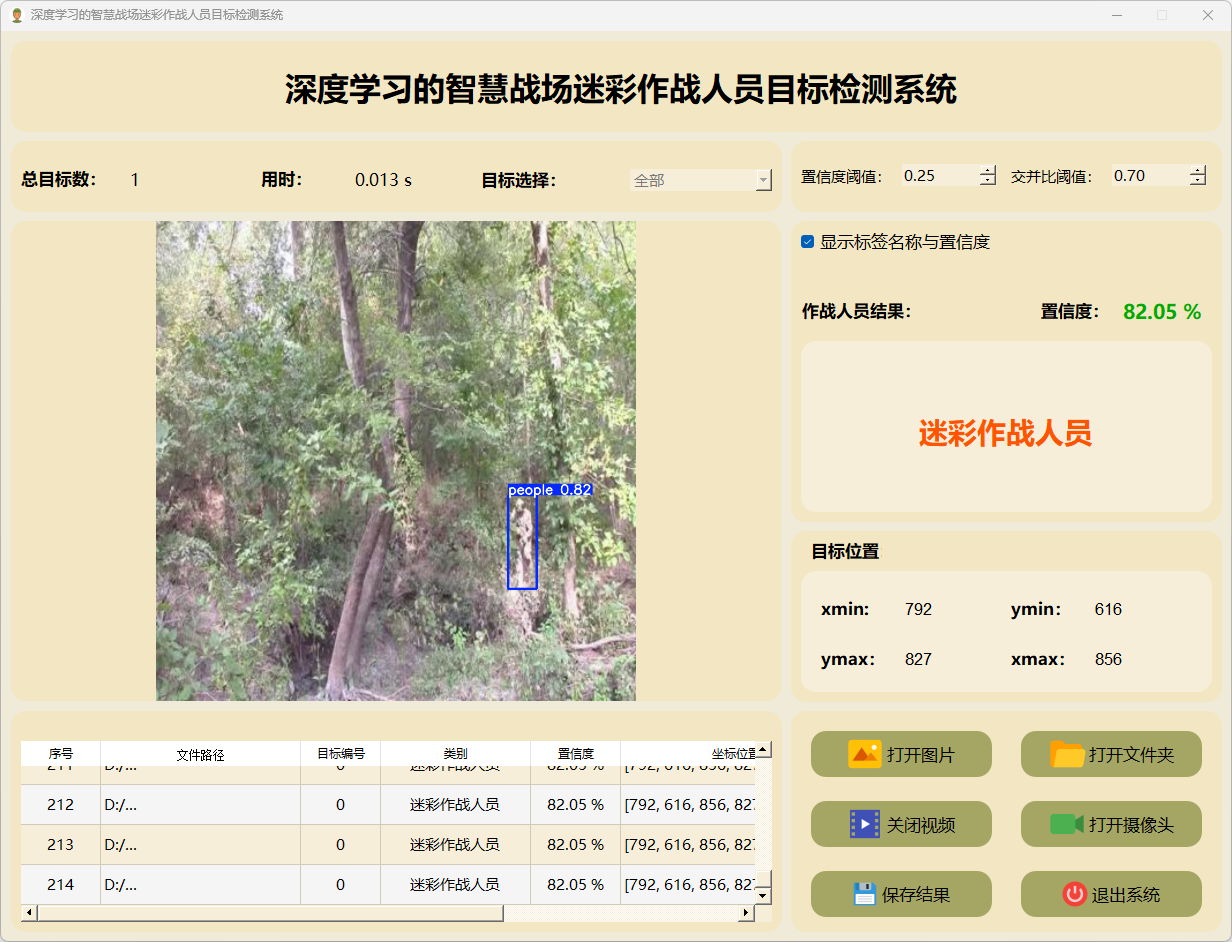Click the table's vertical scrollbar up arrow
This screenshot has width=1232, height=942.
(x=763, y=749)
